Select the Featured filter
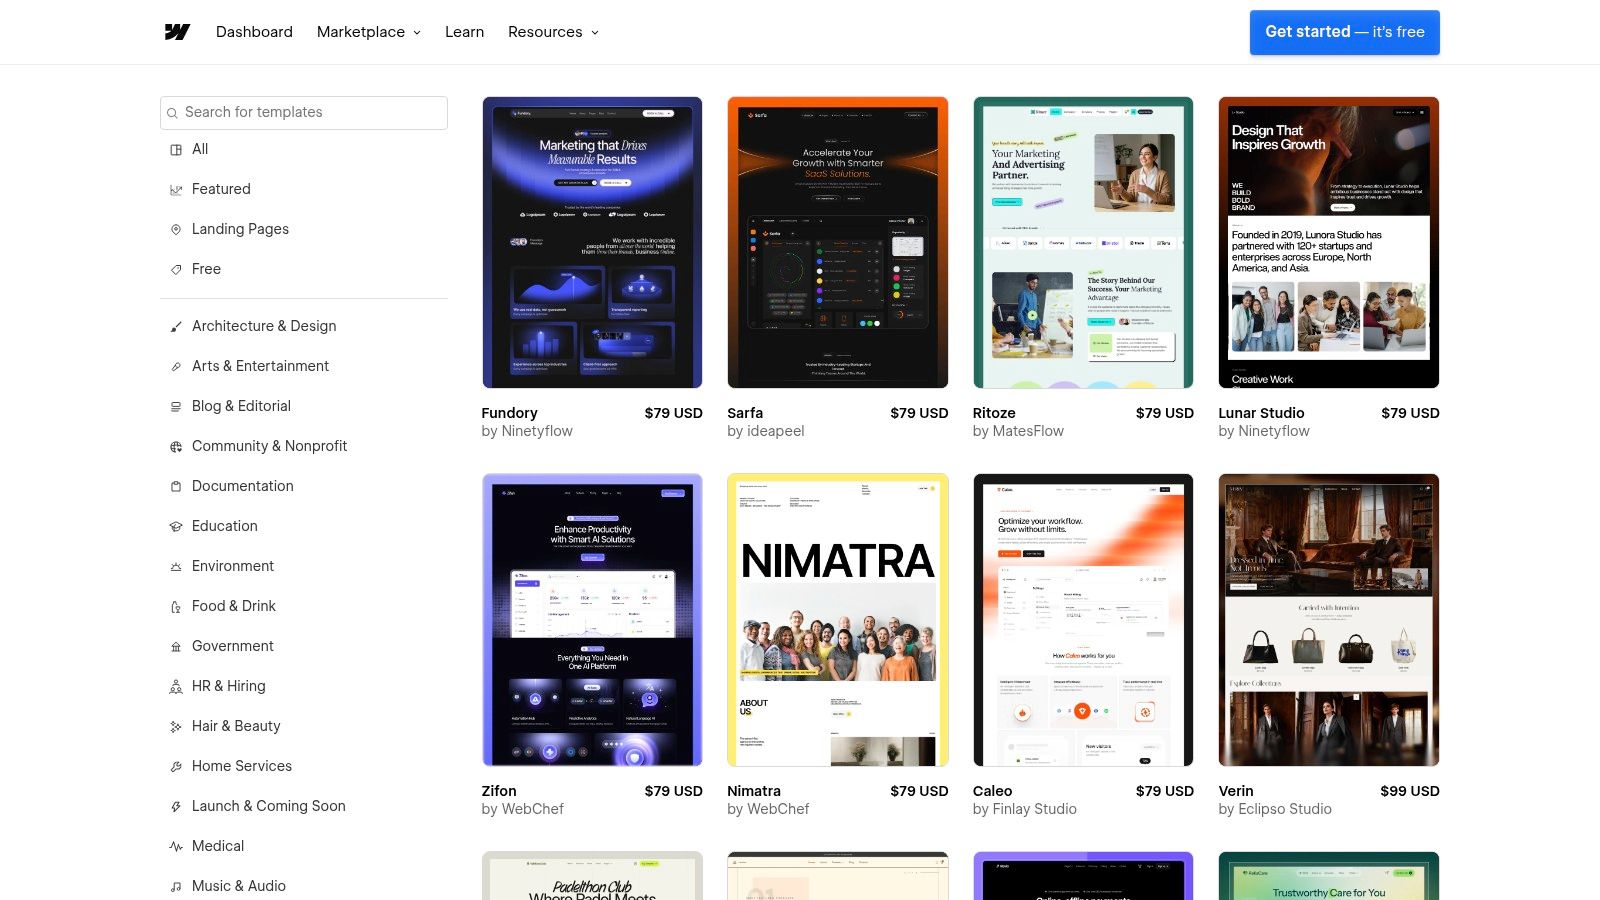 (221, 189)
